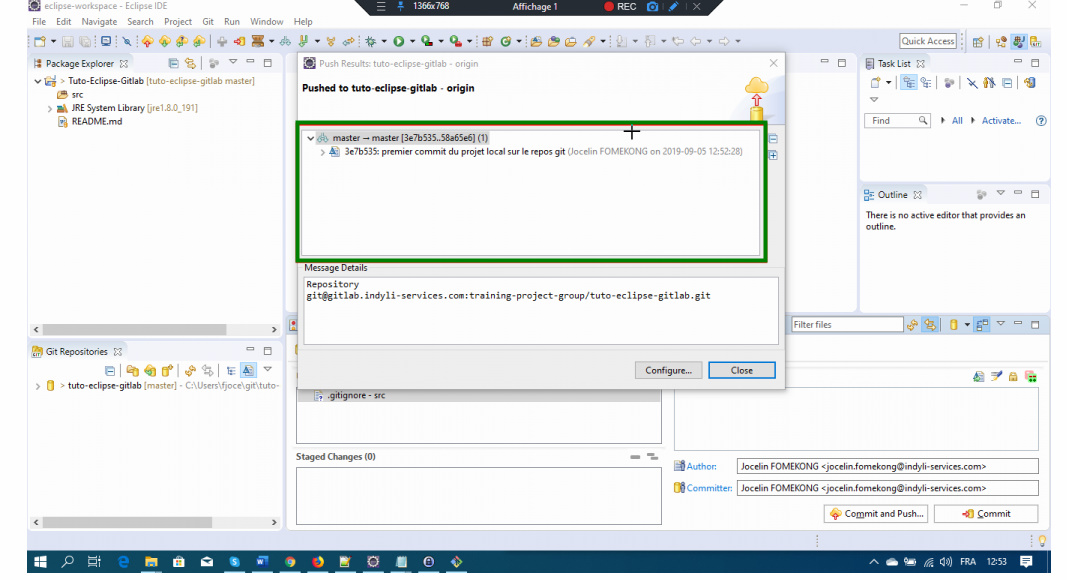Screen dimensions: 1067x580
Task: Expand commit 3e7b535 in push results
Action: (323, 152)
